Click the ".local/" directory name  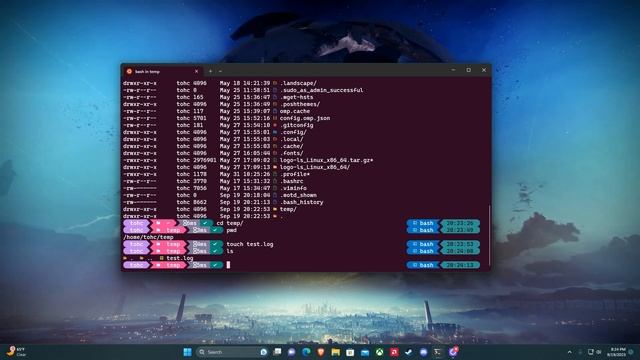pyautogui.click(x=291, y=139)
